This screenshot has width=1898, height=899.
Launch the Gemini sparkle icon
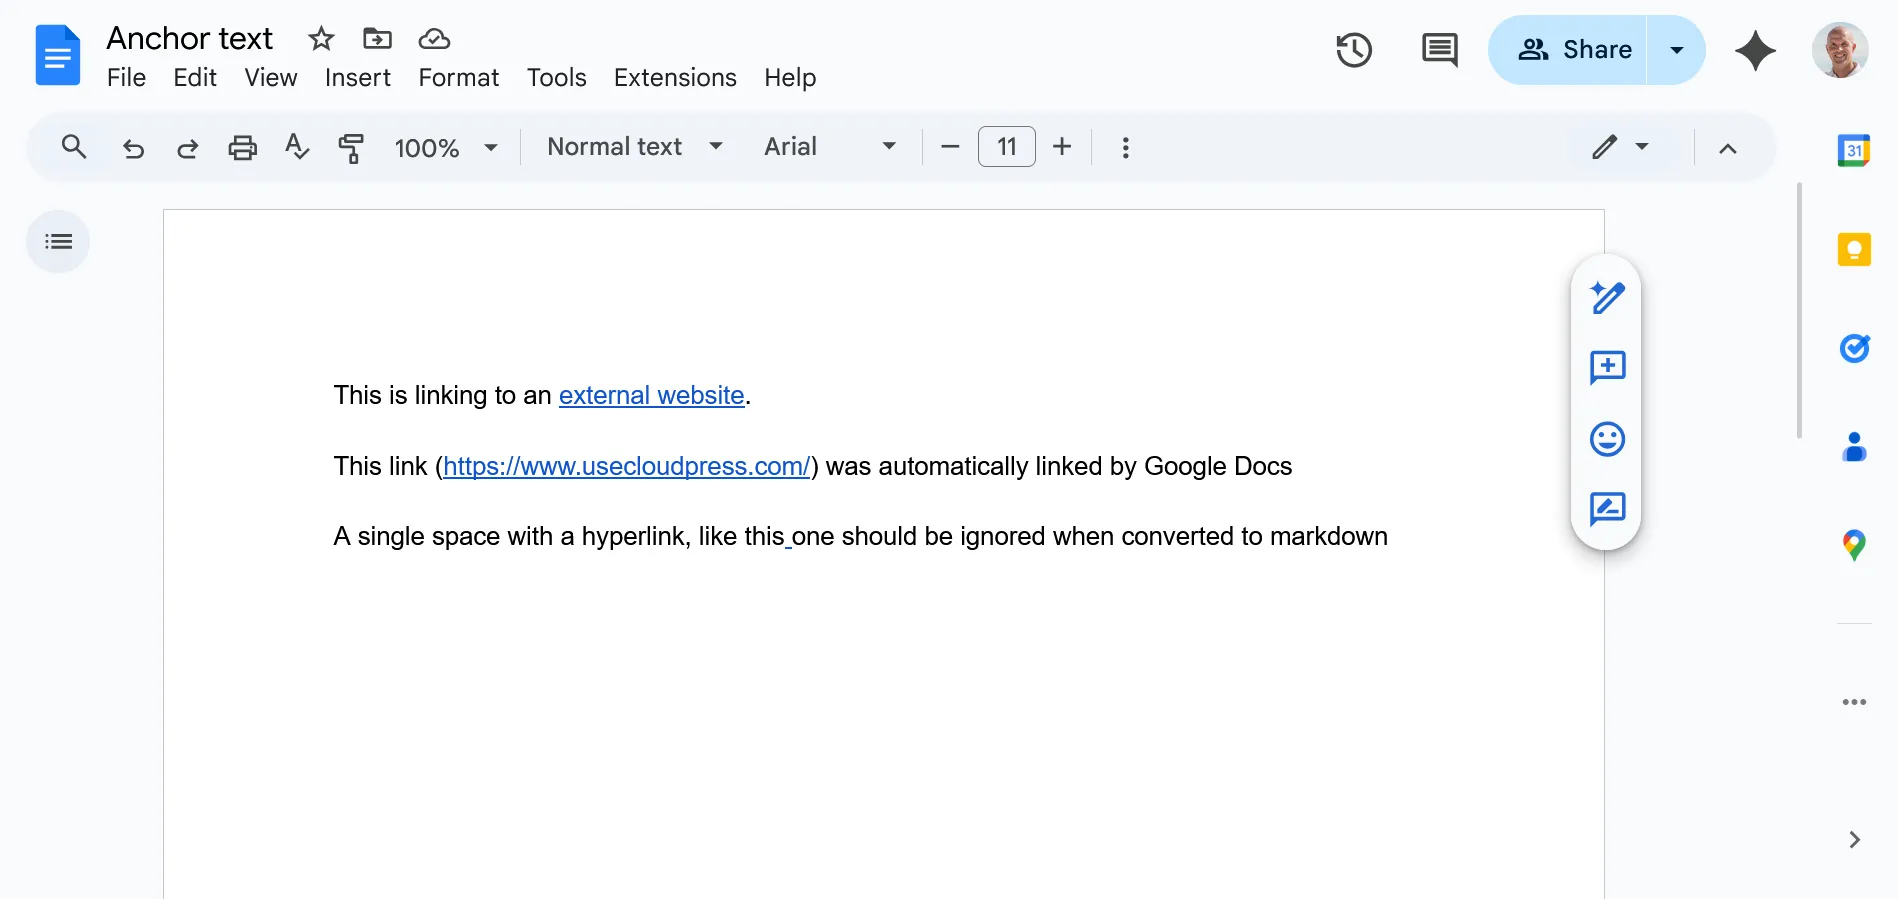pos(1755,50)
